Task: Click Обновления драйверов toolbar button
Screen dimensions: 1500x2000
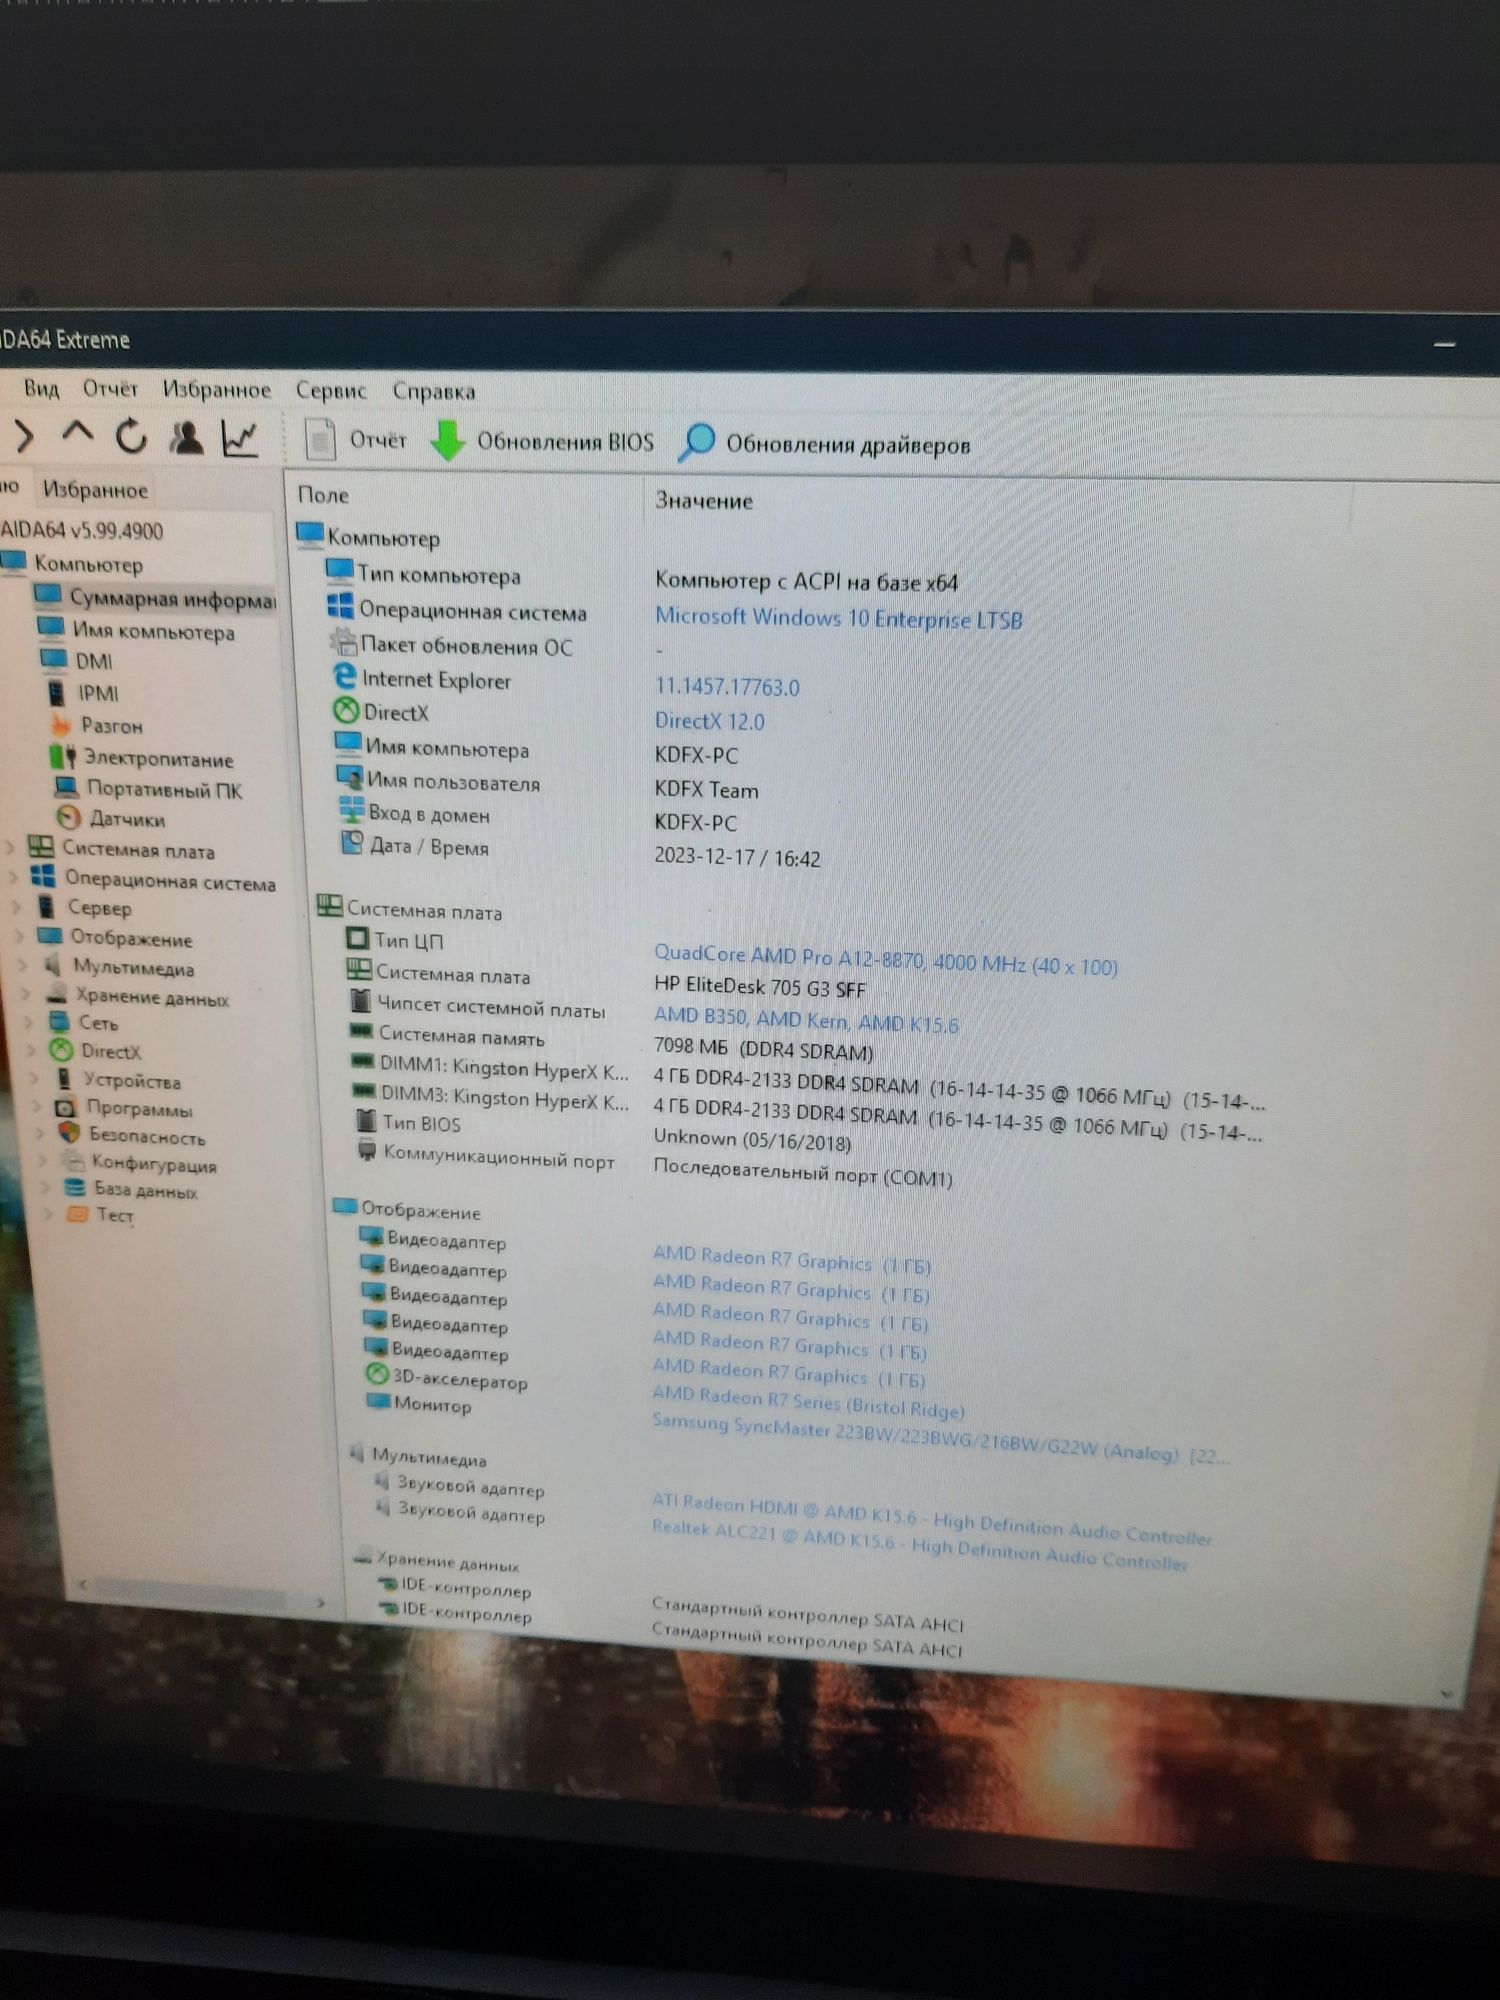Action: coord(825,443)
